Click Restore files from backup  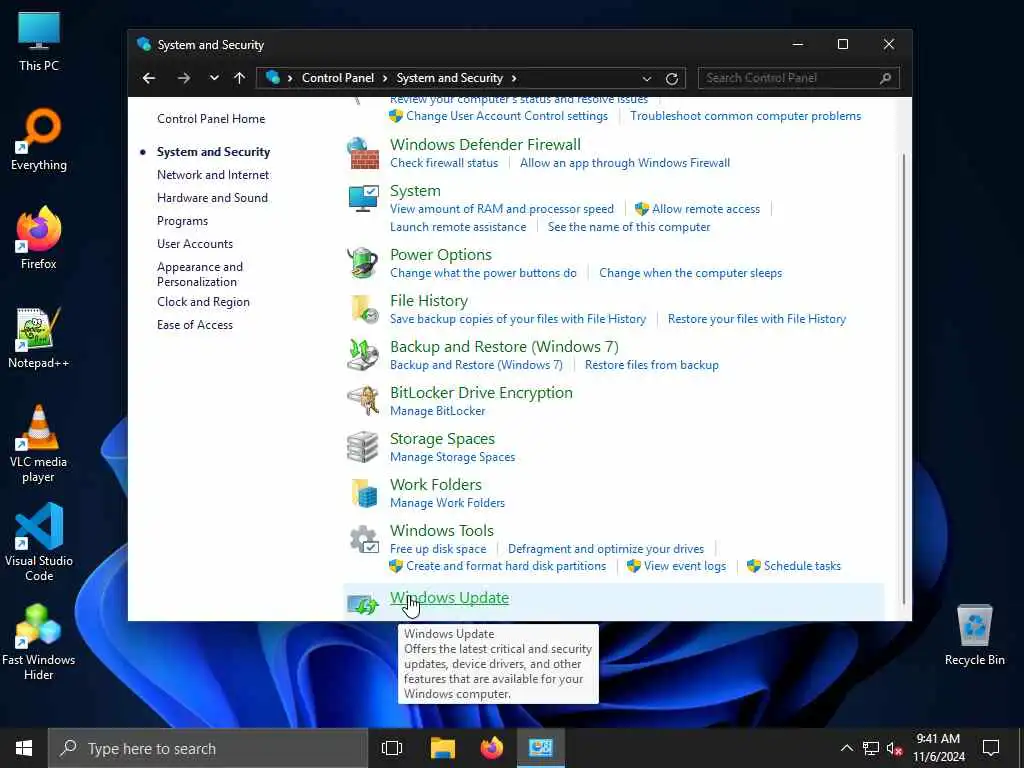652,365
